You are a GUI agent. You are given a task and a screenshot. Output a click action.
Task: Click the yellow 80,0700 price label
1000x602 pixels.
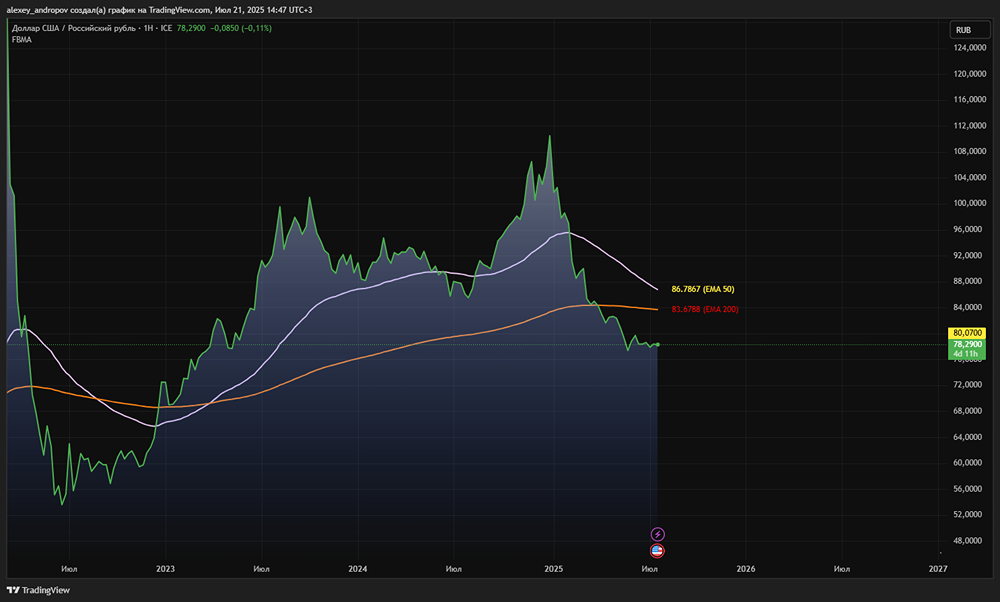pyautogui.click(x=967, y=333)
